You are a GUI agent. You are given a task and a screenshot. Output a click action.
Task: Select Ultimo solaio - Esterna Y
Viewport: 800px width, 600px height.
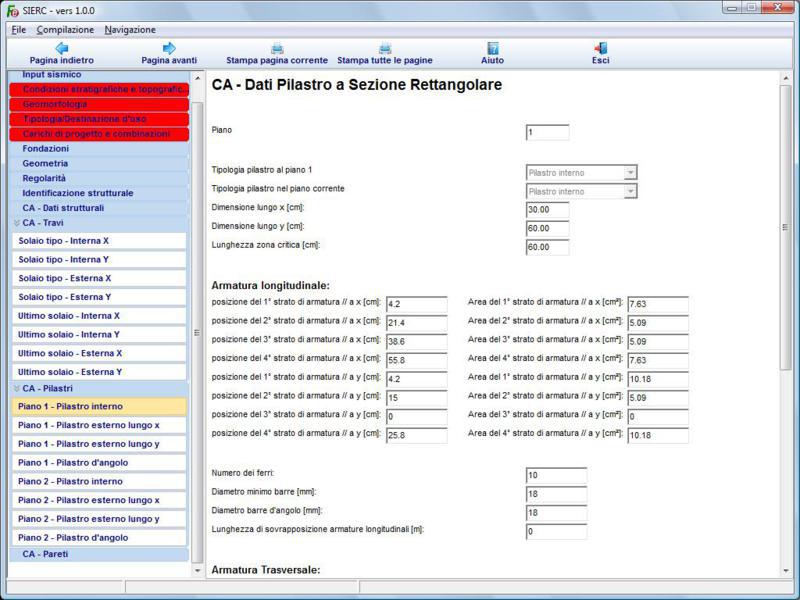tap(99, 372)
